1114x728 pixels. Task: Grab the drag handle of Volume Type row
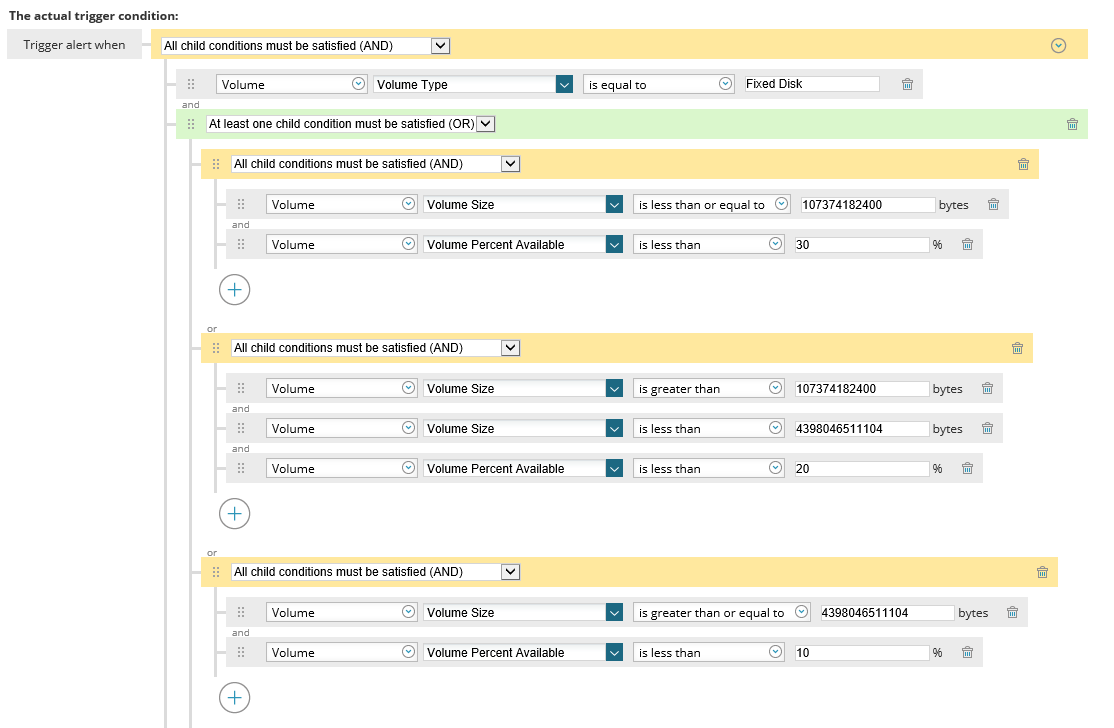[x=191, y=85]
